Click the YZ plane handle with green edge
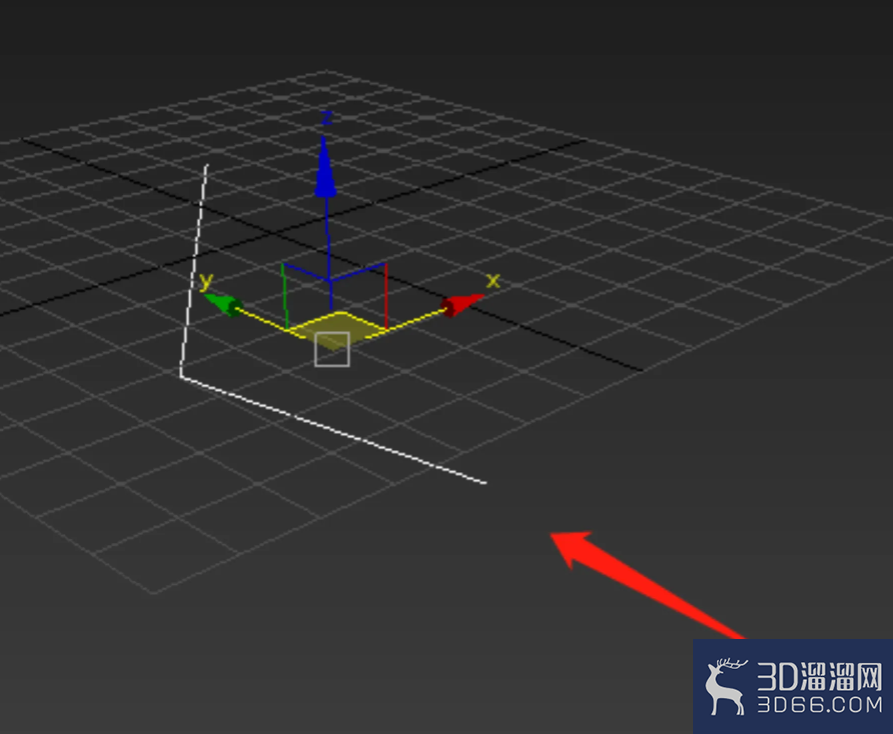The image size is (893, 734). (x=305, y=296)
